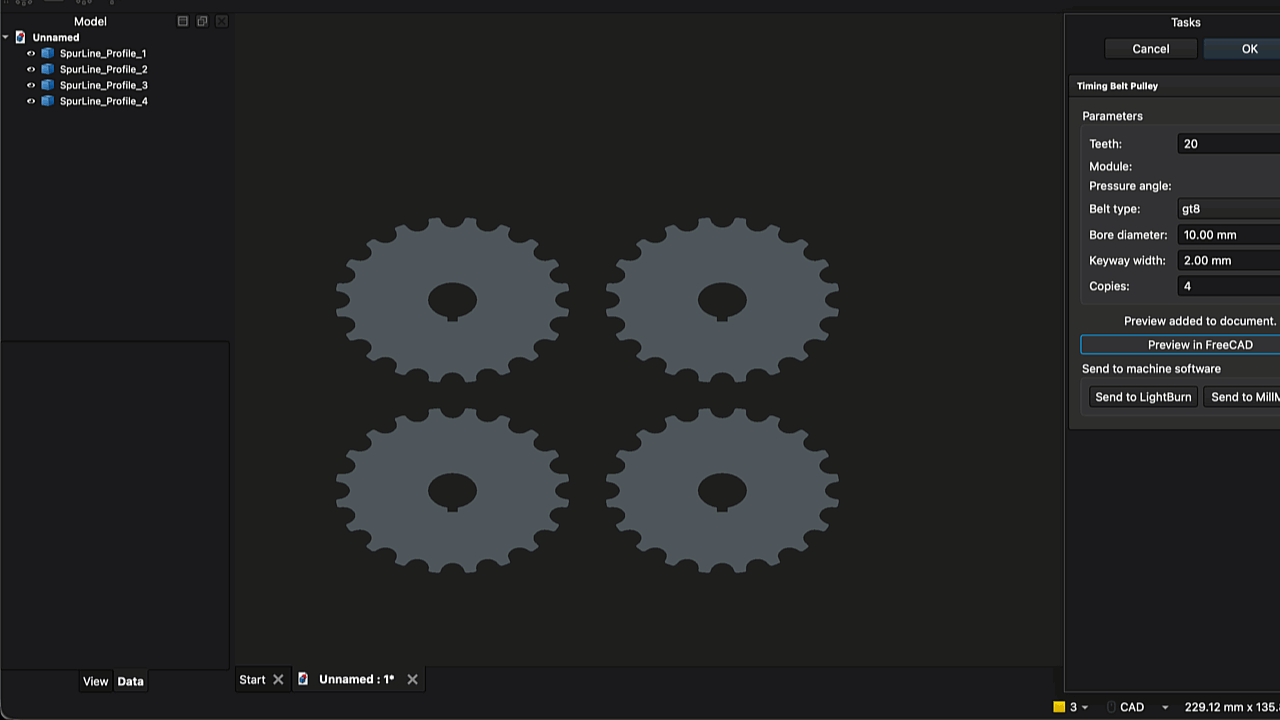Click the Bore diameter input field
Image resolution: width=1280 pixels, height=720 pixels.
(1229, 235)
